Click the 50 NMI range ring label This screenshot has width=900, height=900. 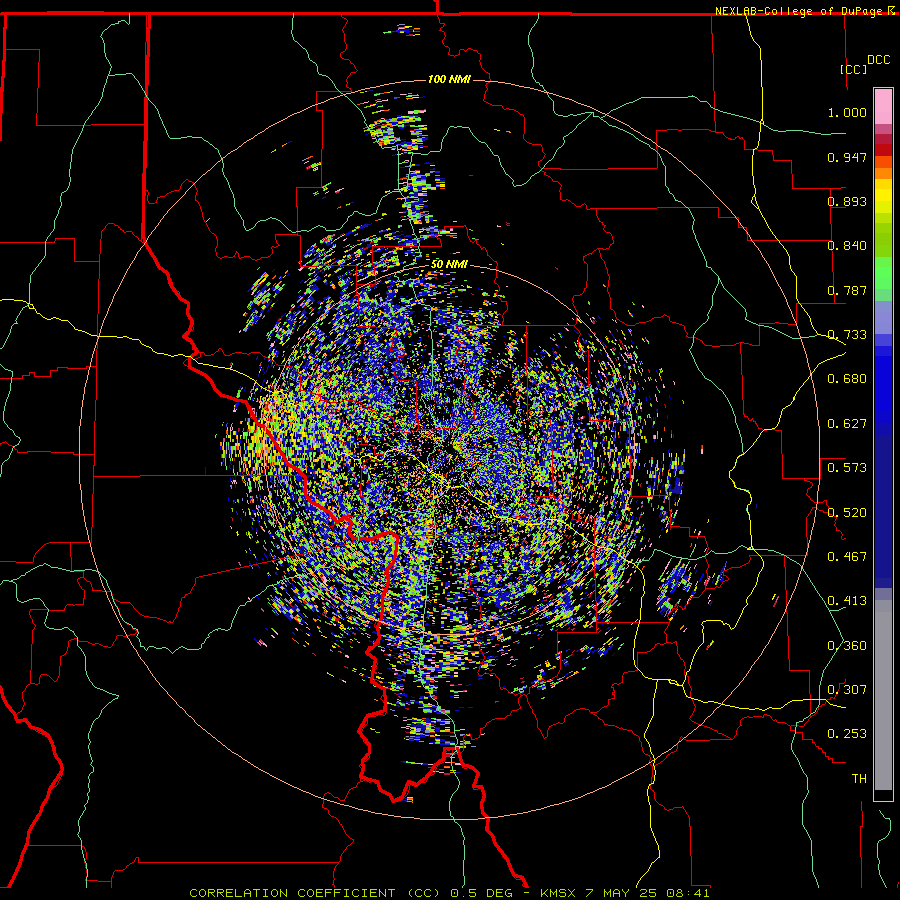pyautogui.click(x=449, y=264)
